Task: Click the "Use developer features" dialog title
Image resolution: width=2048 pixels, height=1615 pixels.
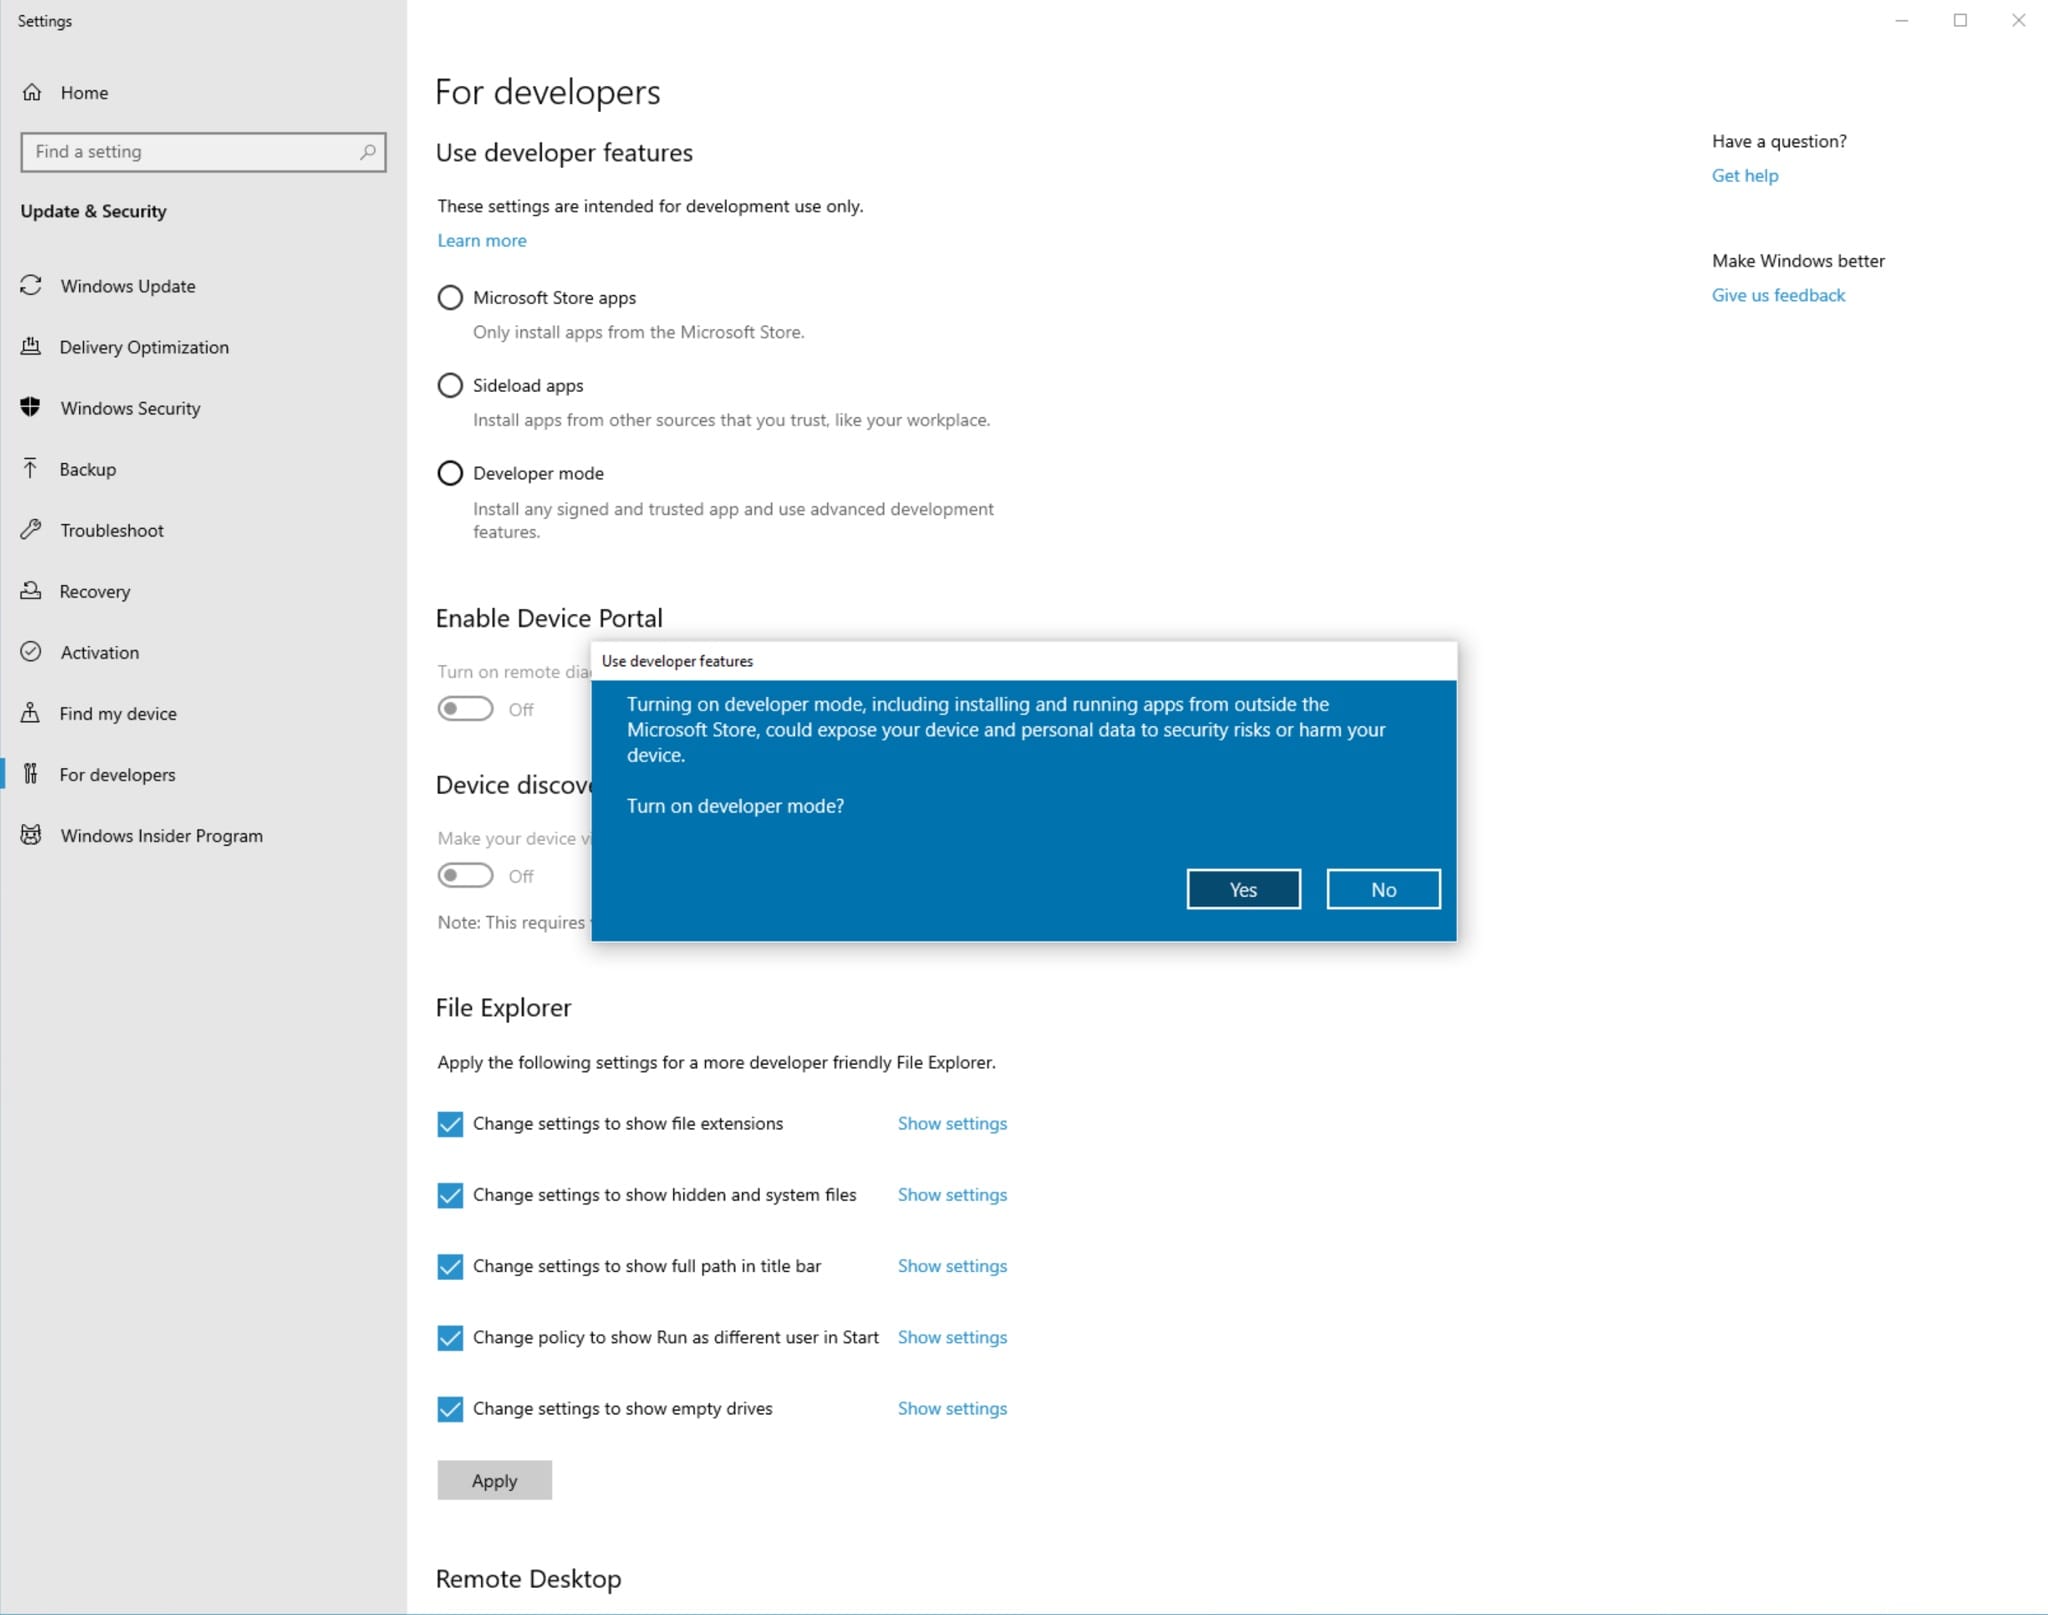Action: coord(677,661)
